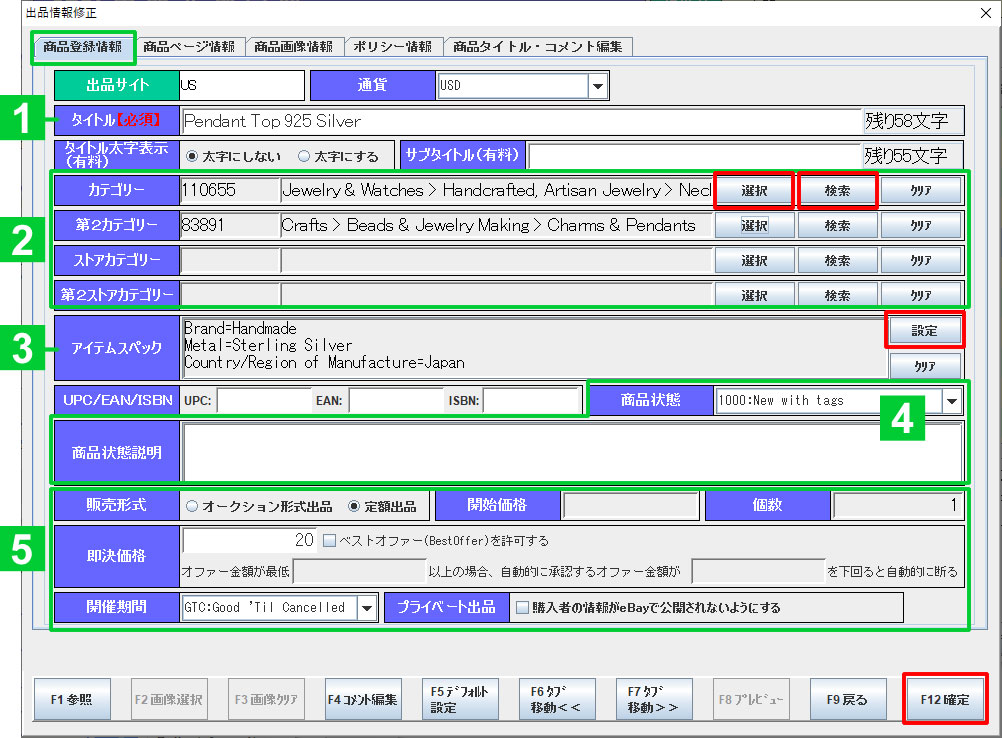Click 選択 button in カテゴリー row
The height and width of the screenshot is (738, 1002).
point(754,190)
